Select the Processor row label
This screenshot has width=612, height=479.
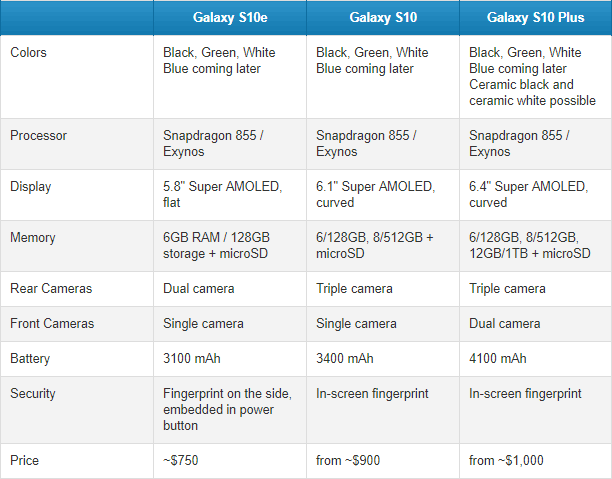[x=38, y=135]
